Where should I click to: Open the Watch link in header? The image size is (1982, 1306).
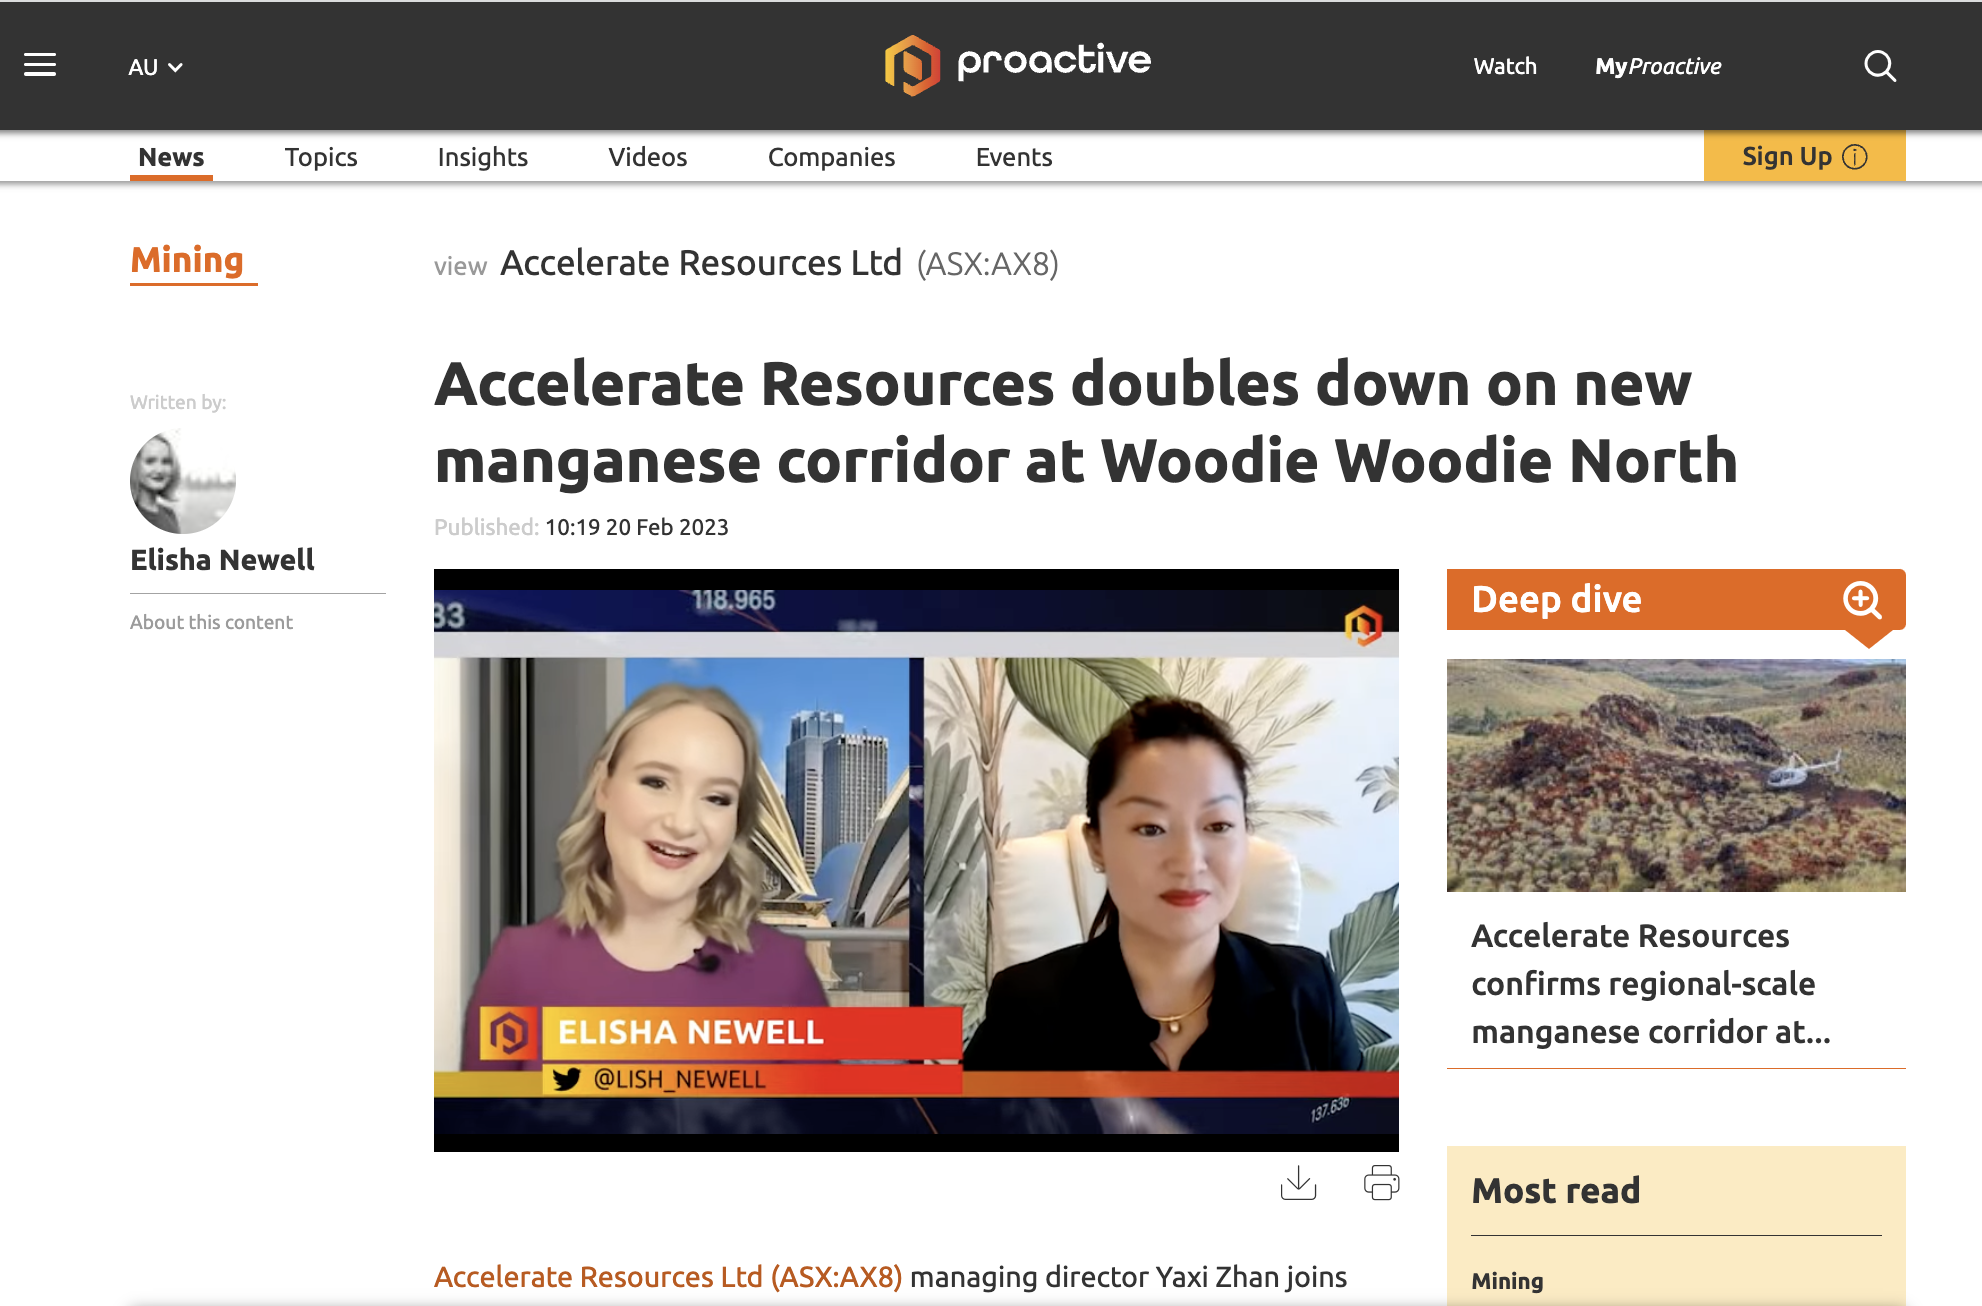(x=1504, y=67)
